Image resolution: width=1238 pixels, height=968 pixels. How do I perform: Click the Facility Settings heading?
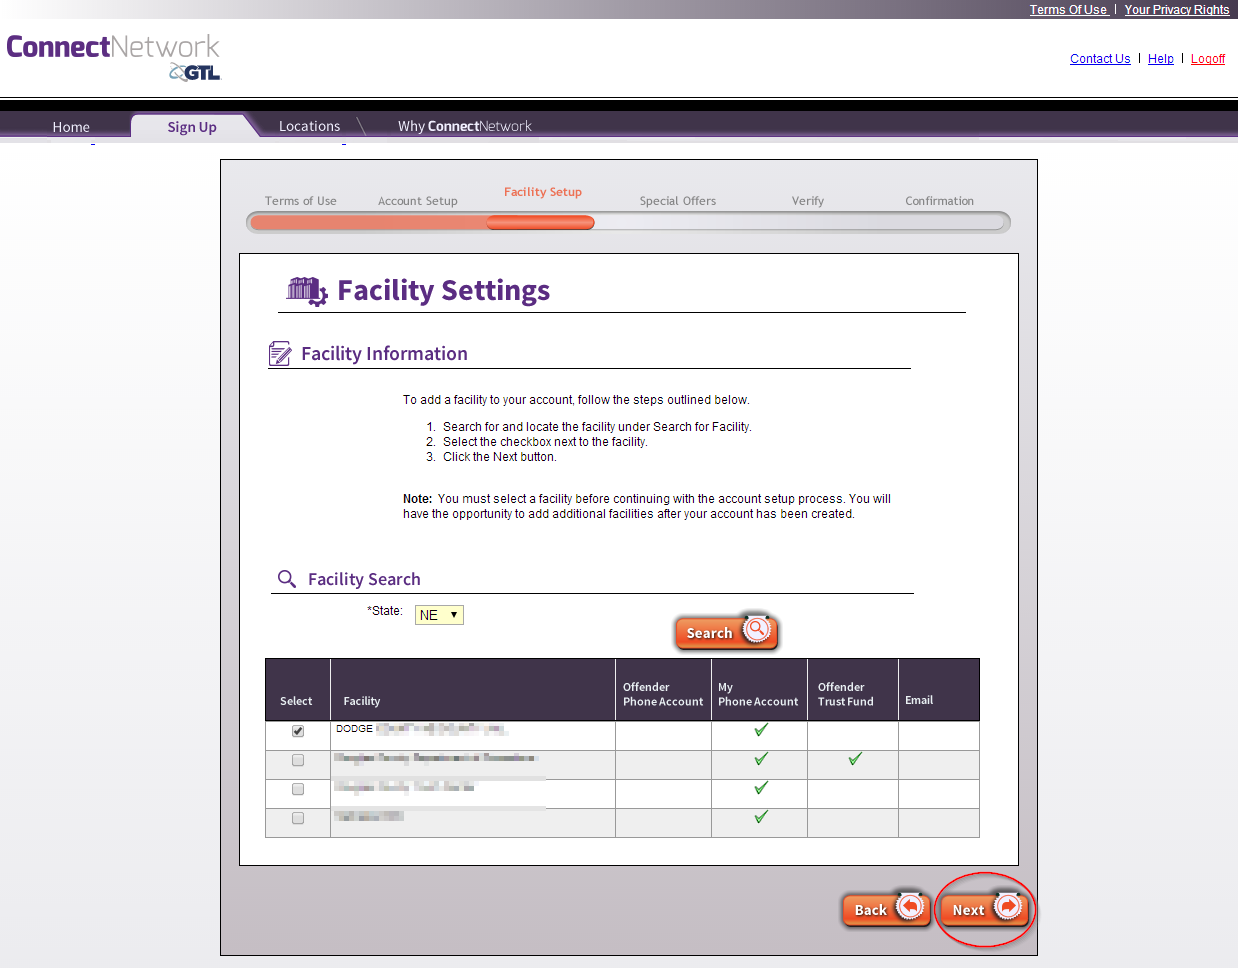pyautogui.click(x=444, y=290)
